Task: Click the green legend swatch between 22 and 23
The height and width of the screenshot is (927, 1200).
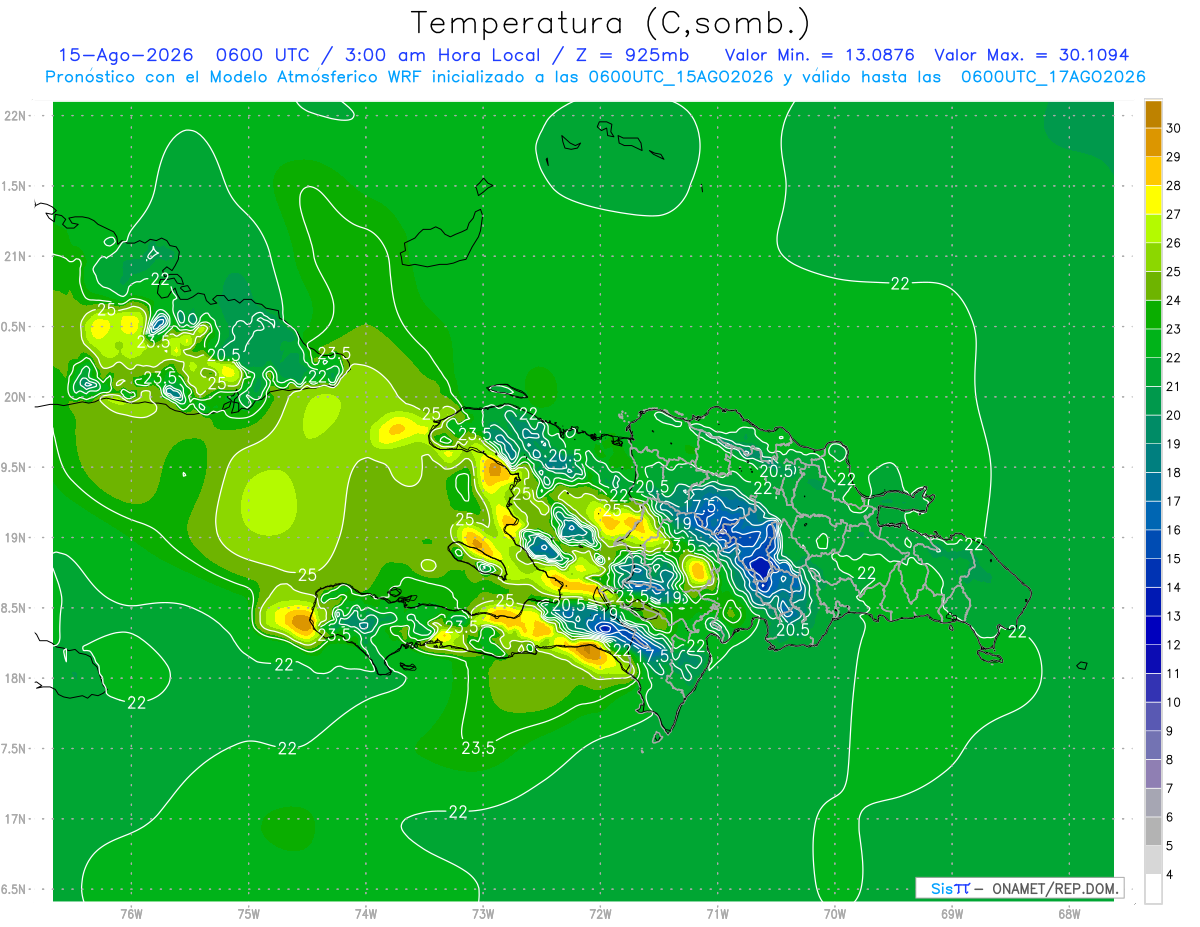Action: click(1153, 344)
